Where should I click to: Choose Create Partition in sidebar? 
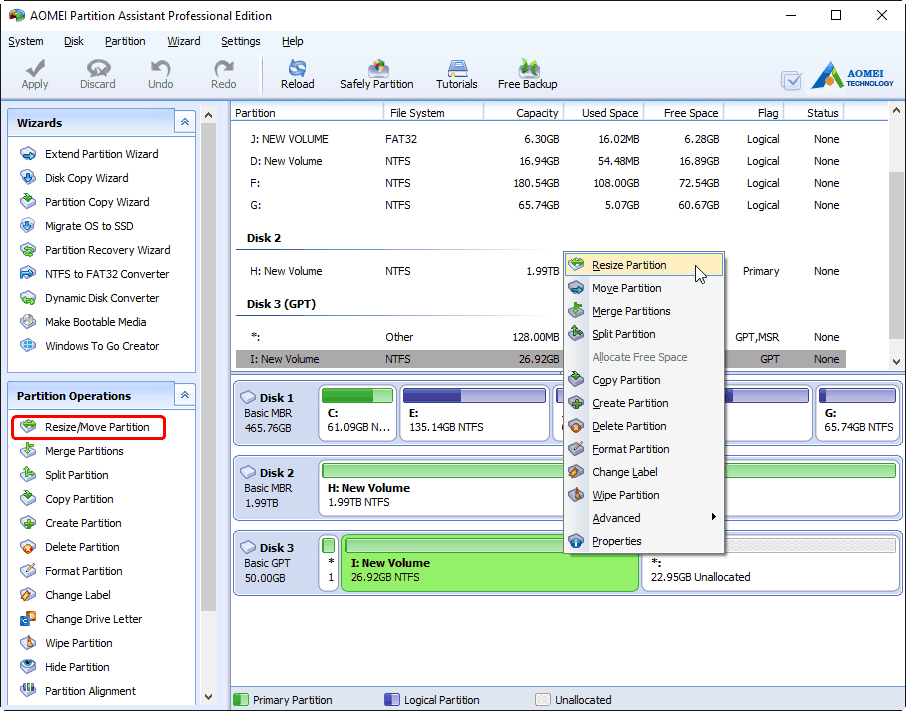[x=71, y=523]
